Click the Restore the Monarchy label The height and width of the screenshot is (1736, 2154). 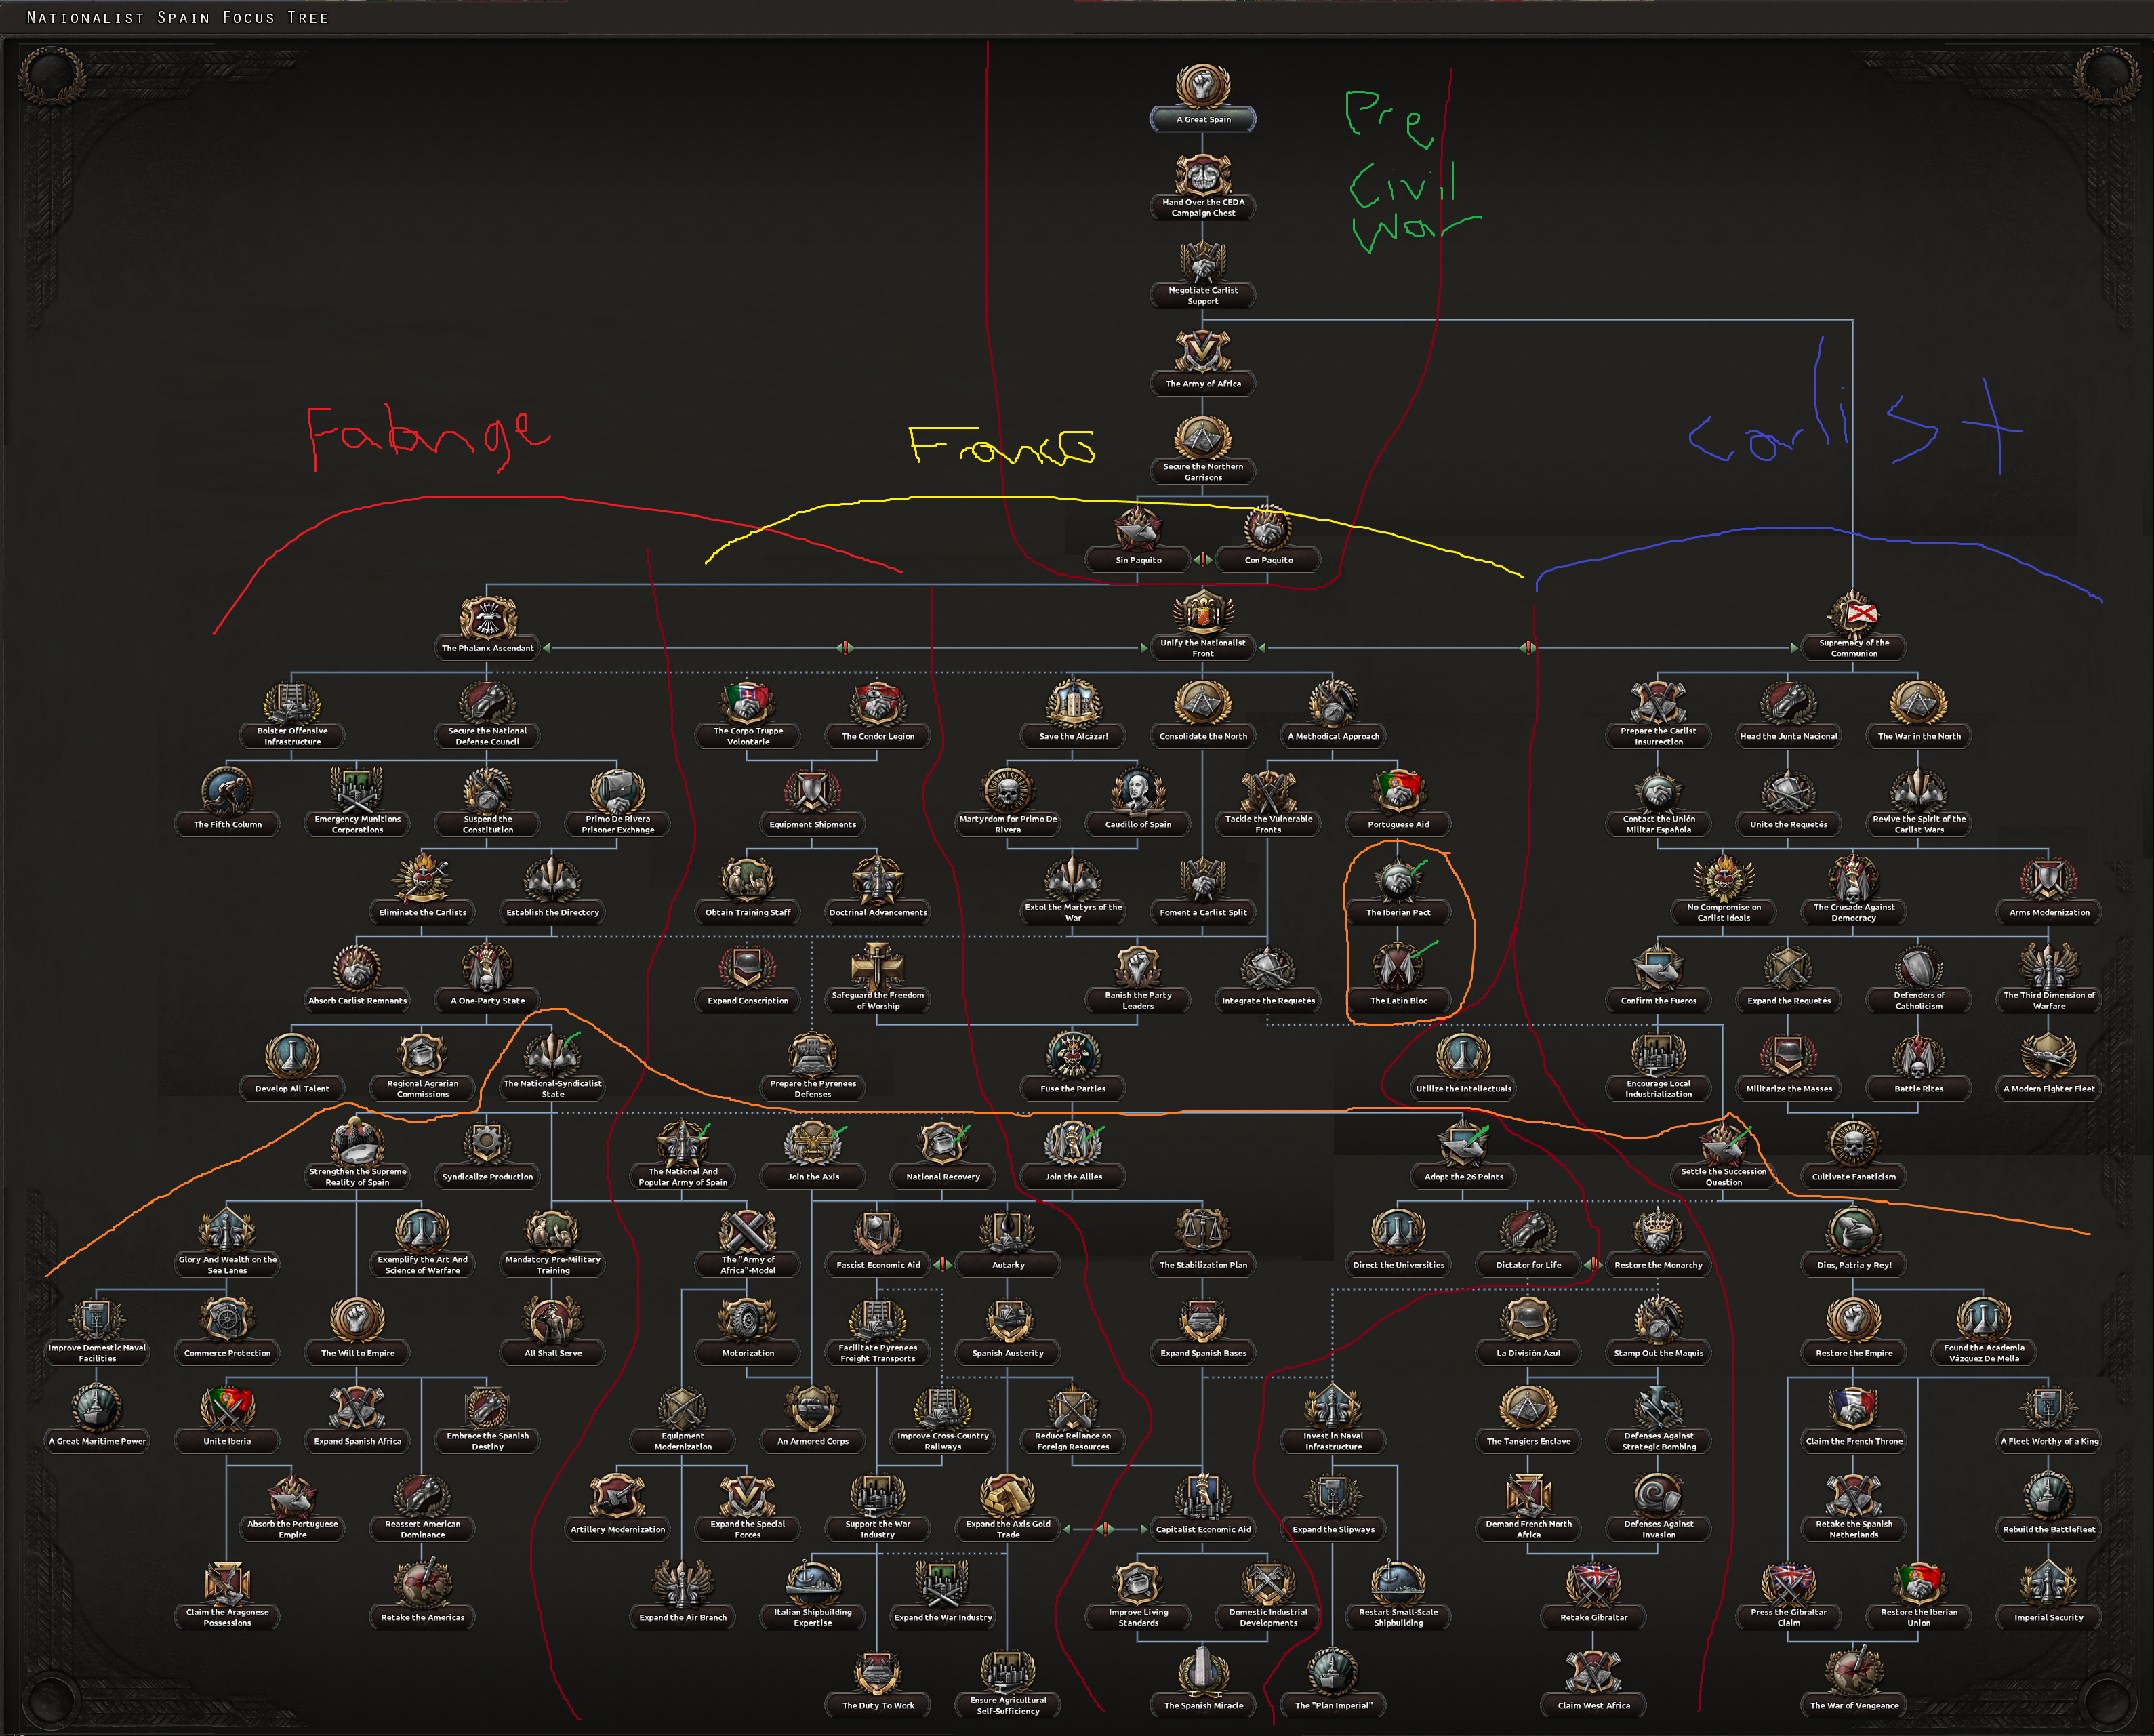click(x=1658, y=1265)
